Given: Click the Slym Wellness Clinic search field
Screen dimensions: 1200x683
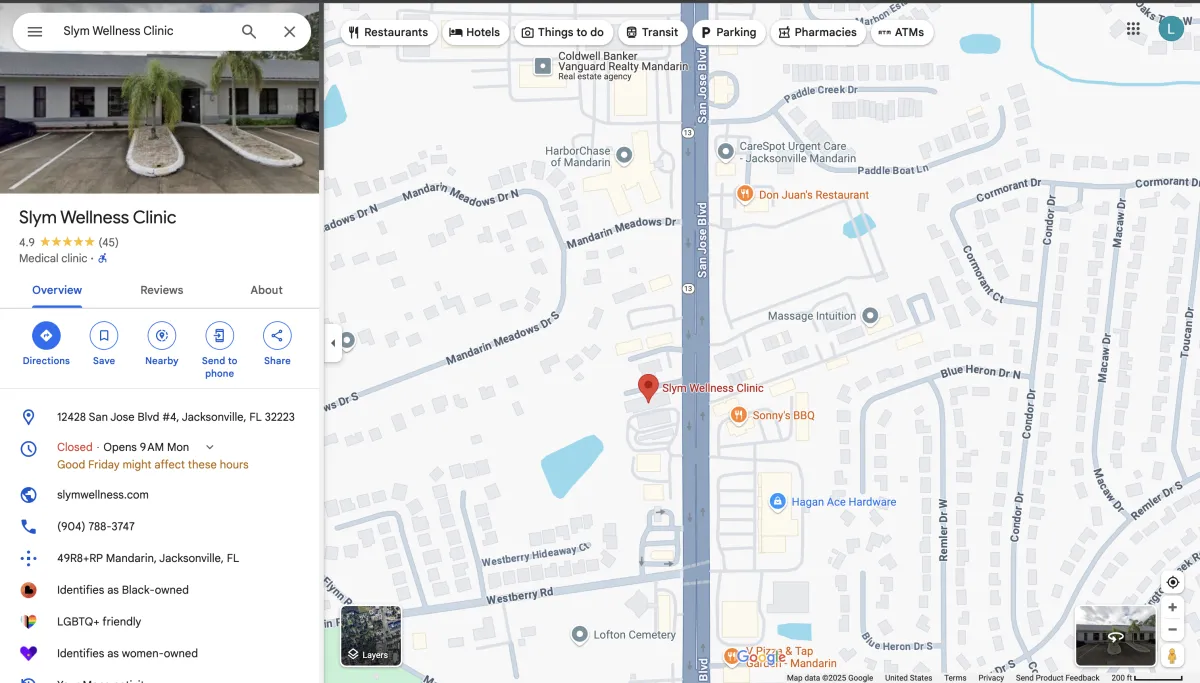Looking at the screenshot, I should pos(145,31).
